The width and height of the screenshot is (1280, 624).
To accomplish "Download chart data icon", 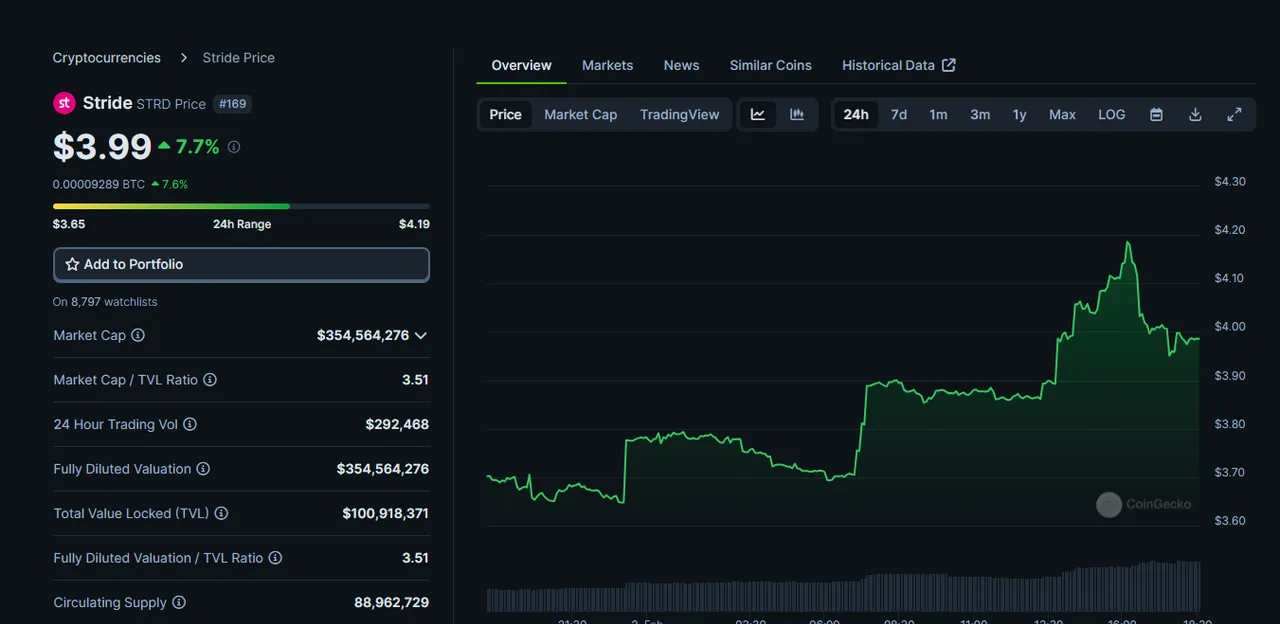I will pos(1195,115).
